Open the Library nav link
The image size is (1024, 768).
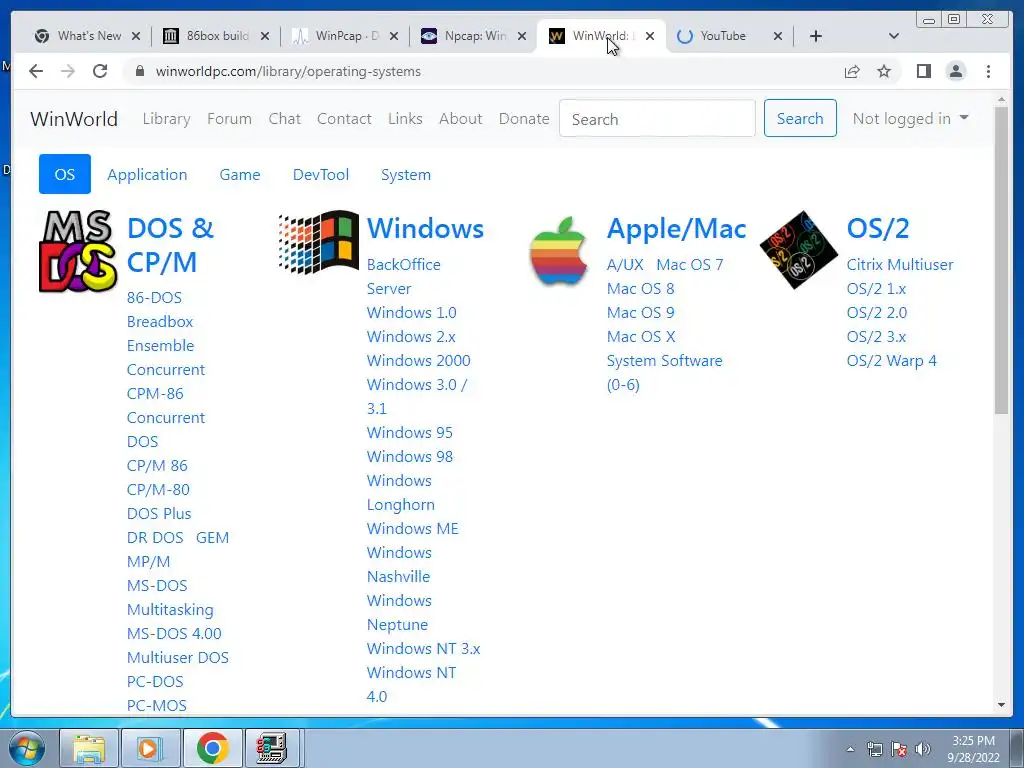[167, 118]
